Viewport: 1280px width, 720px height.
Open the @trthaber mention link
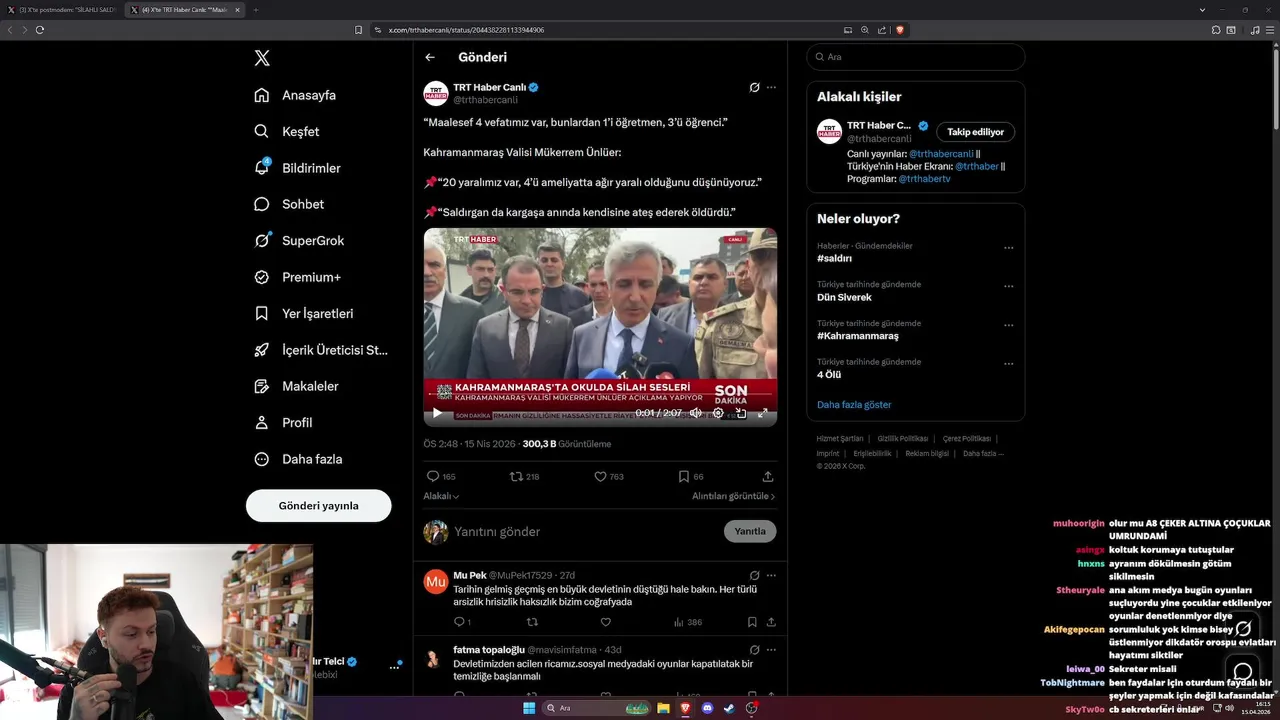(977, 166)
